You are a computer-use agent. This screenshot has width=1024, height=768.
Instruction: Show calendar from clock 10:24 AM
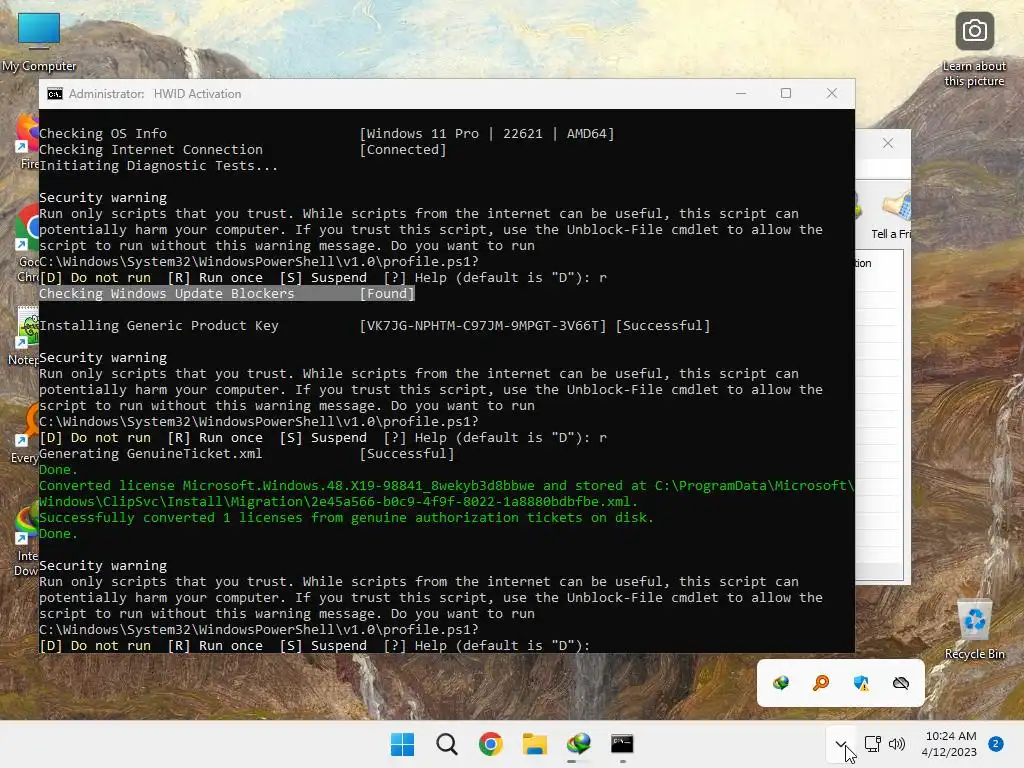[x=950, y=744]
